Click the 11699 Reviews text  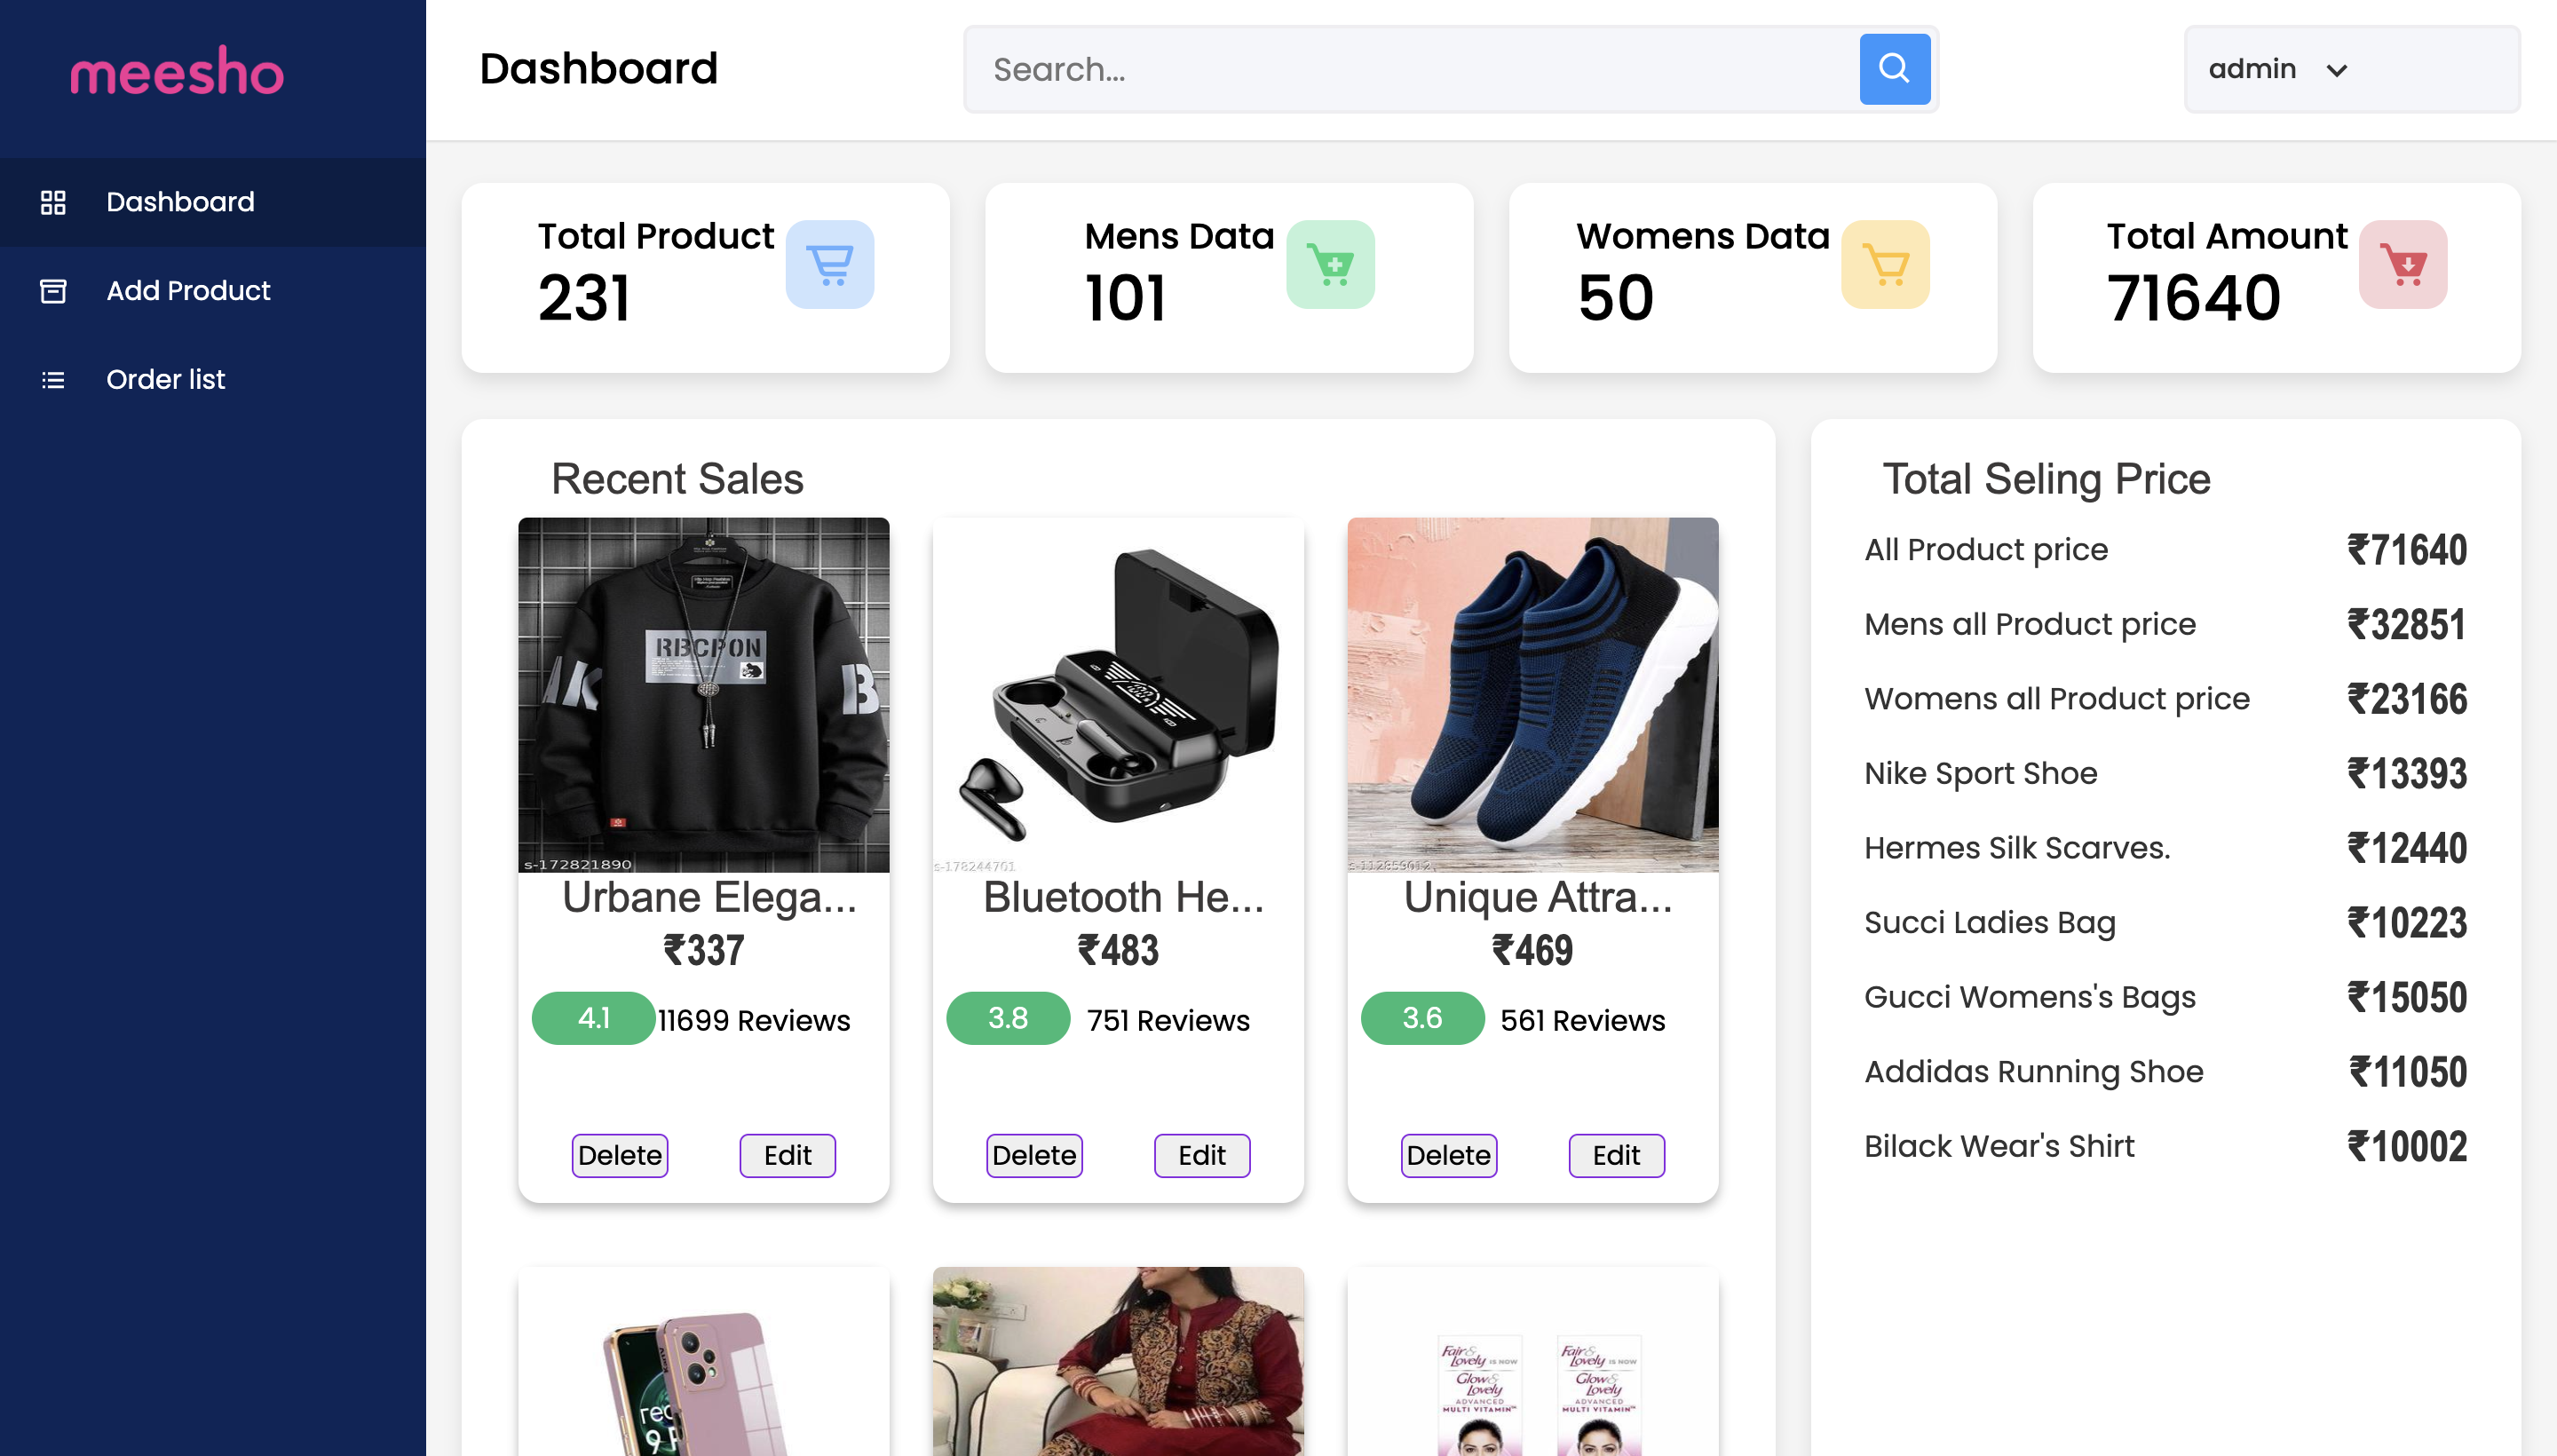coord(753,1020)
